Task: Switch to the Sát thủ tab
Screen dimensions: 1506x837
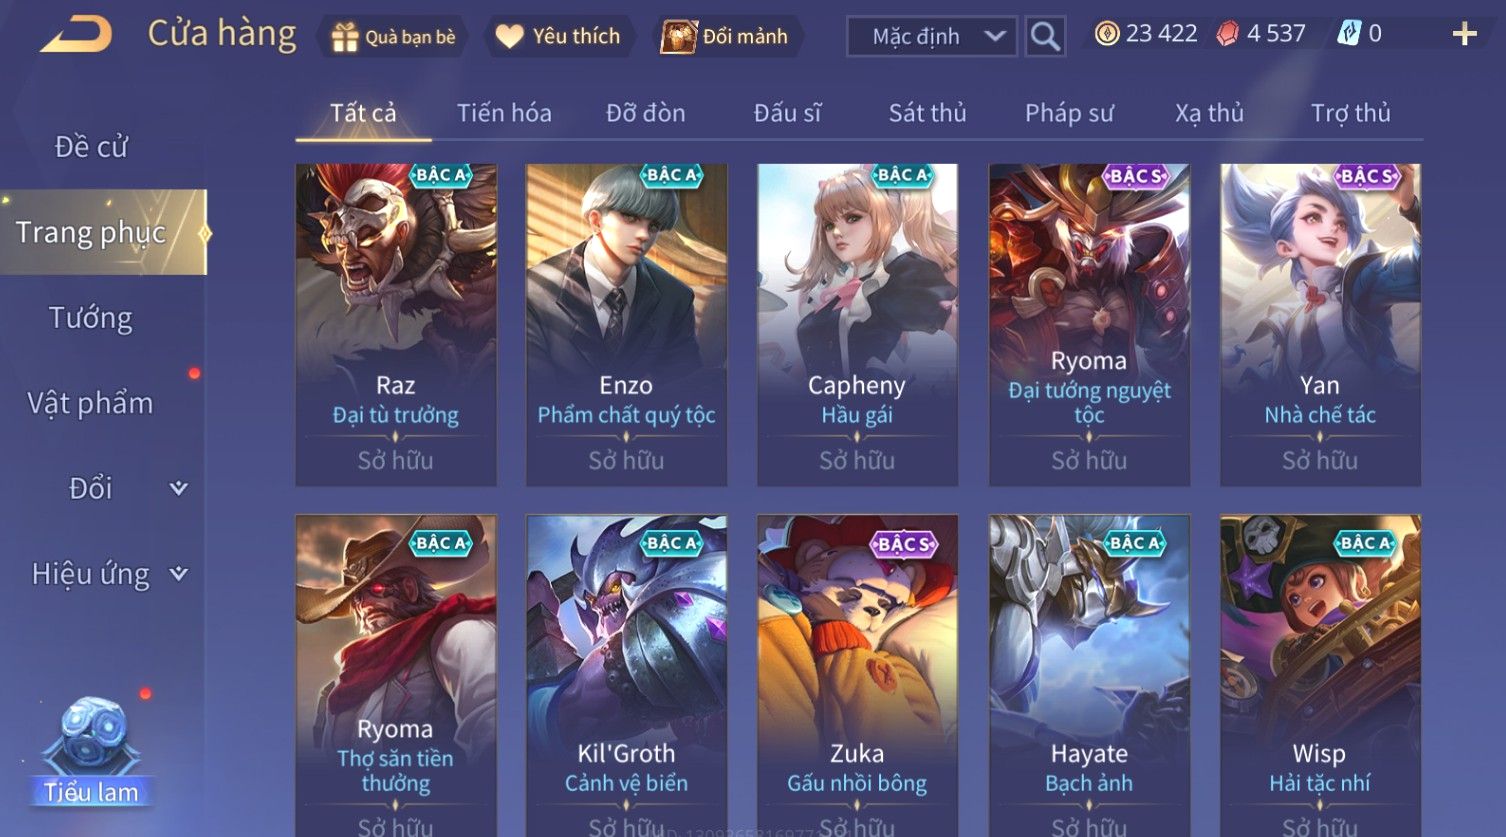Action: [927, 113]
